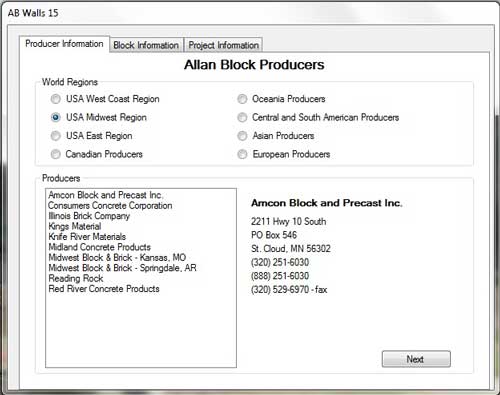
Task: Click the AB Walls 15 title bar
Action: pyautogui.click(x=250, y=13)
